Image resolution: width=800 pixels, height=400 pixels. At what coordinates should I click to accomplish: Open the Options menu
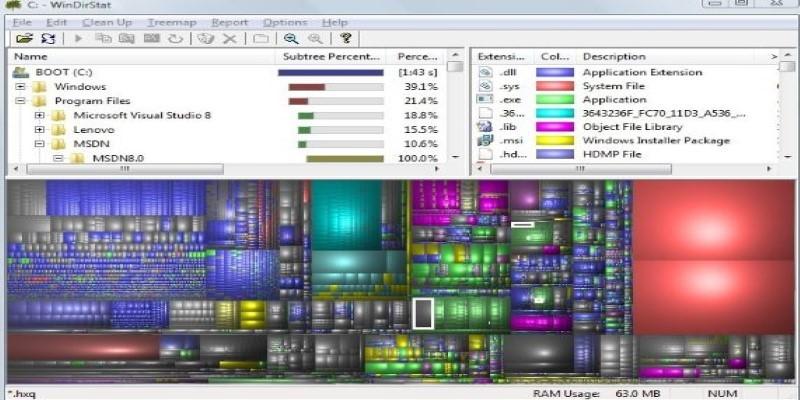[x=285, y=22]
